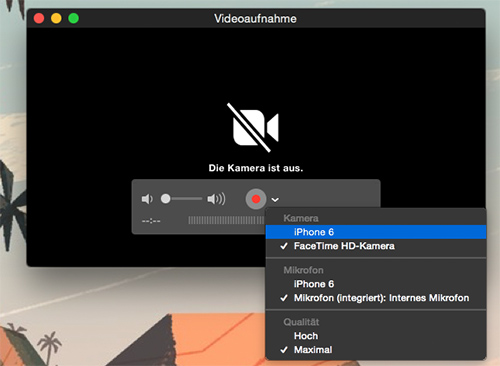The height and width of the screenshot is (366, 500).
Task: Start recording with the red record button
Action: click(256, 199)
